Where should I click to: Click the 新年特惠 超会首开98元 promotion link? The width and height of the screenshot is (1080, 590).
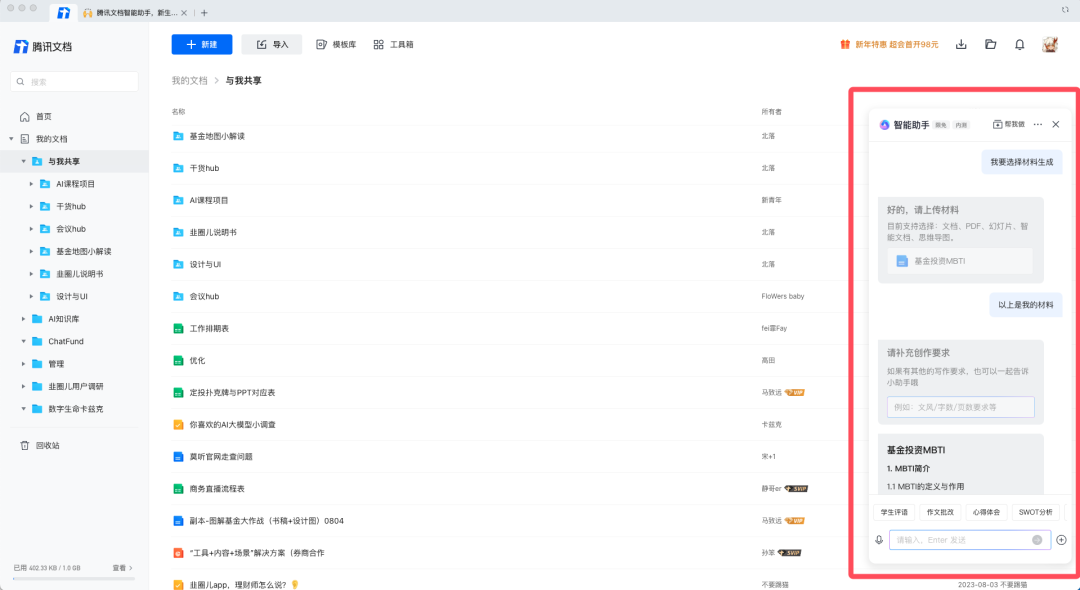click(897, 45)
